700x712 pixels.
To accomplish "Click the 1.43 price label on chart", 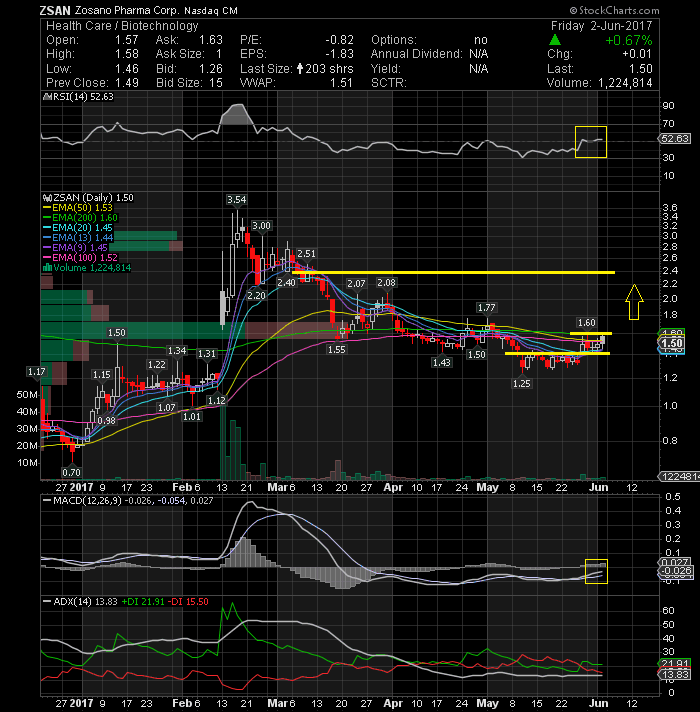I will coord(442,362).
